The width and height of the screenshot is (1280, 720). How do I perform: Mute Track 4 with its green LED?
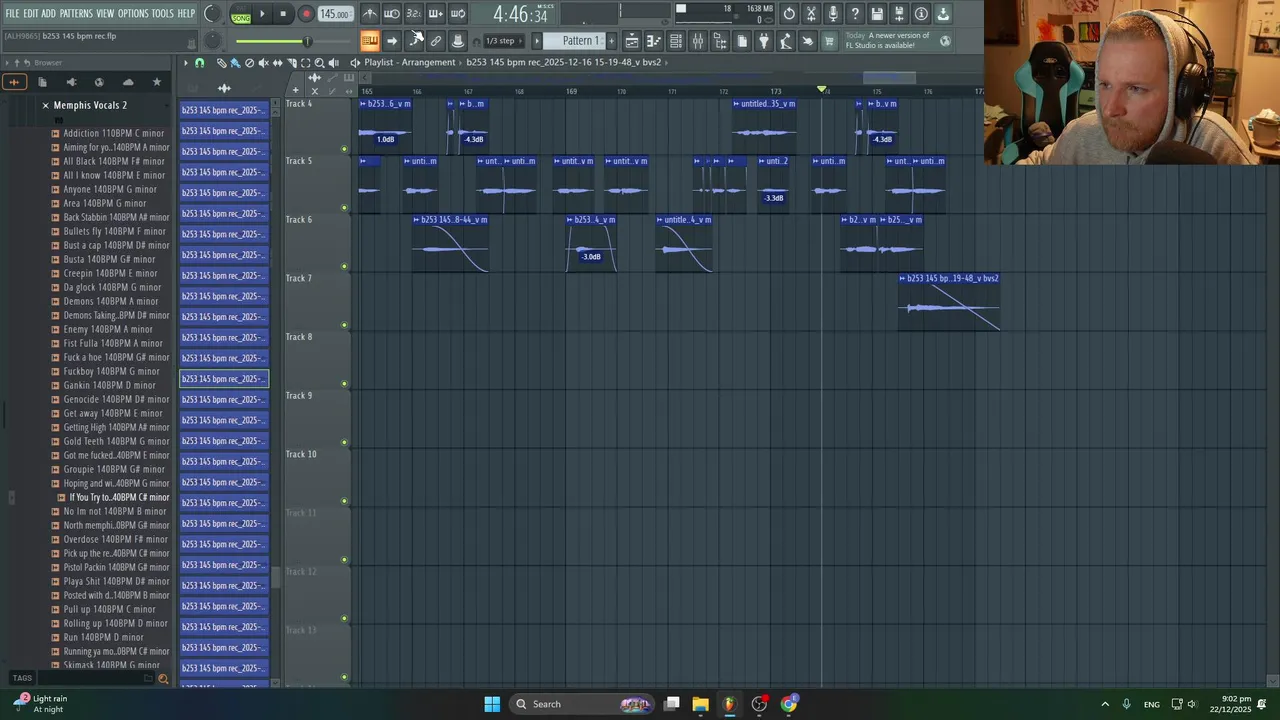click(344, 149)
